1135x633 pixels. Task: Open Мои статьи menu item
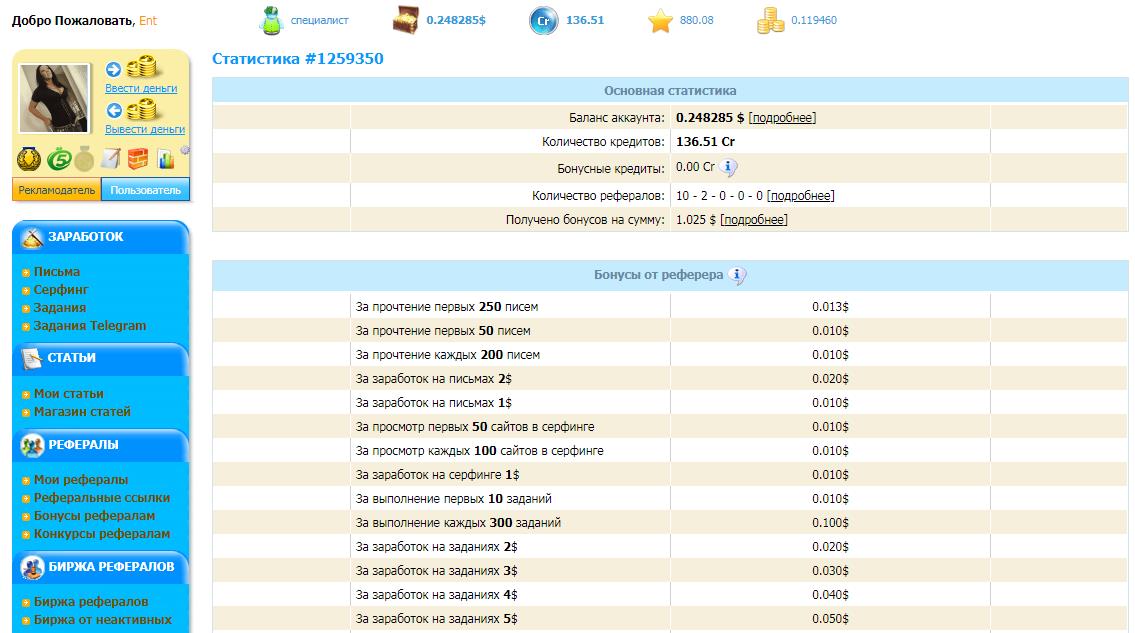(69, 394)
